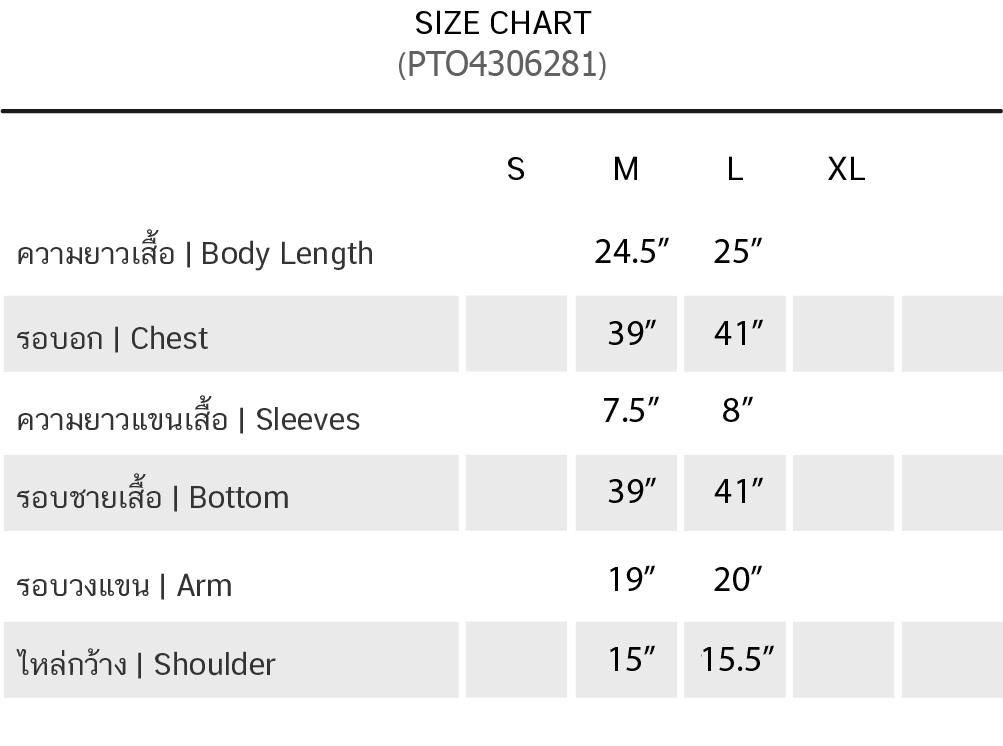
Task: Select the L size column header
Action: (735, 170)
